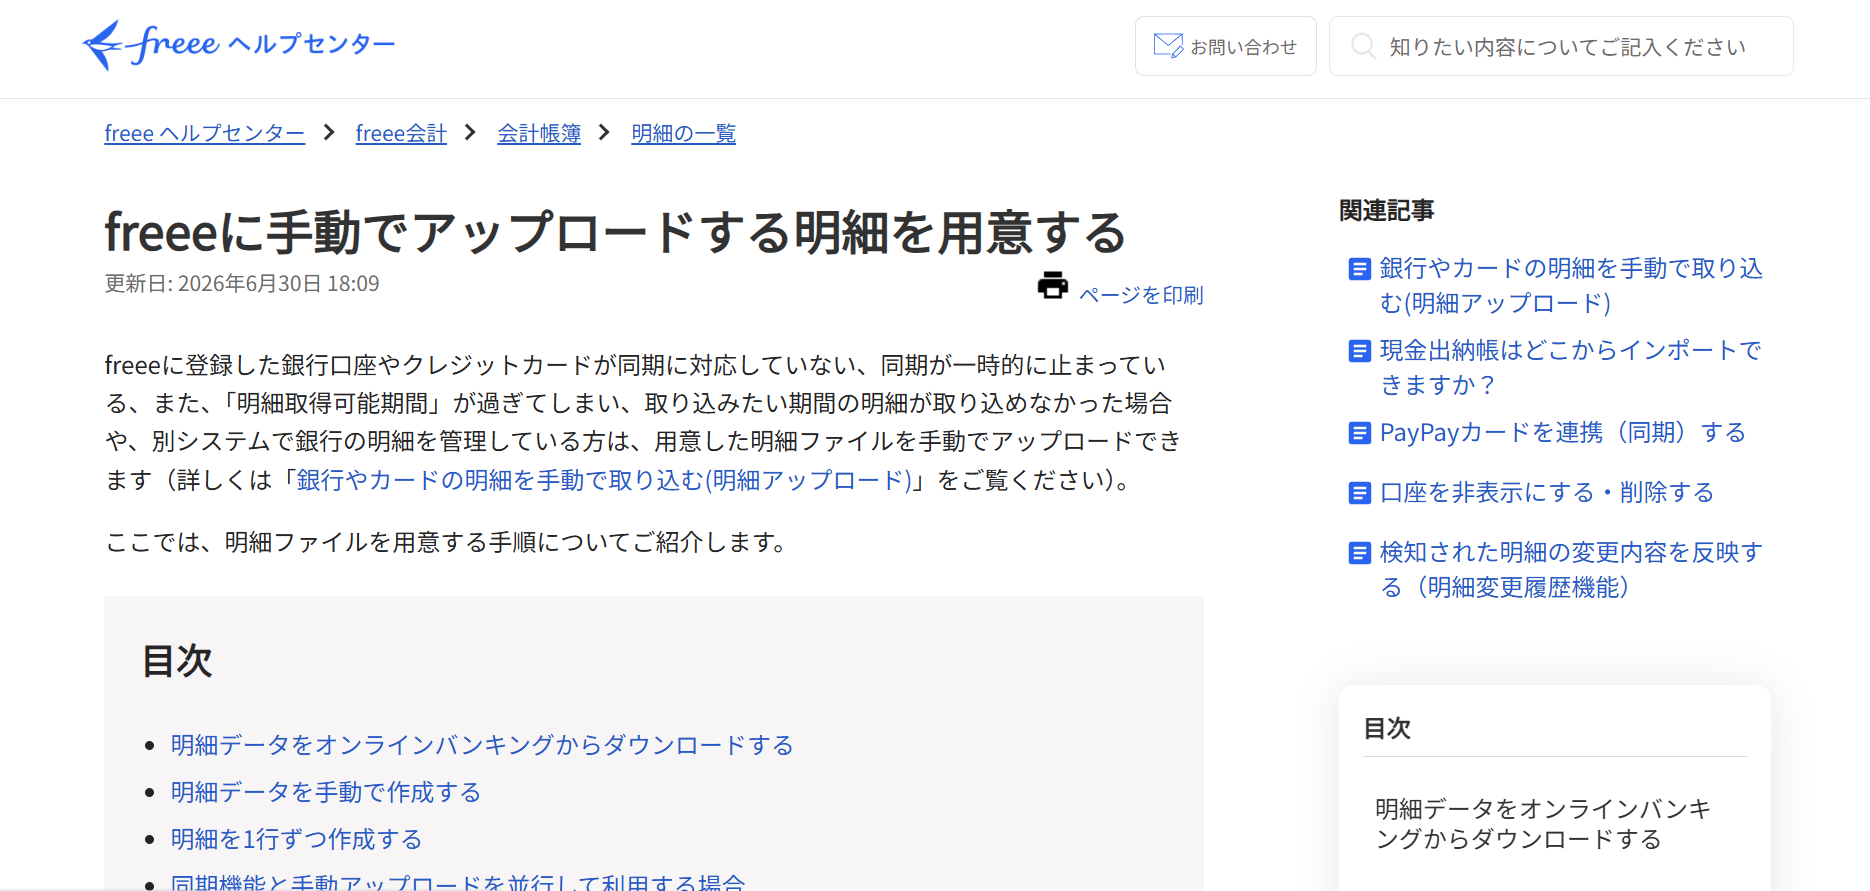Image resolution: width=1870 pixels, height=891 pixels.
Task: Click the article title freeeに手動でアップロードする明細を用意する
Action: [616, 232]
